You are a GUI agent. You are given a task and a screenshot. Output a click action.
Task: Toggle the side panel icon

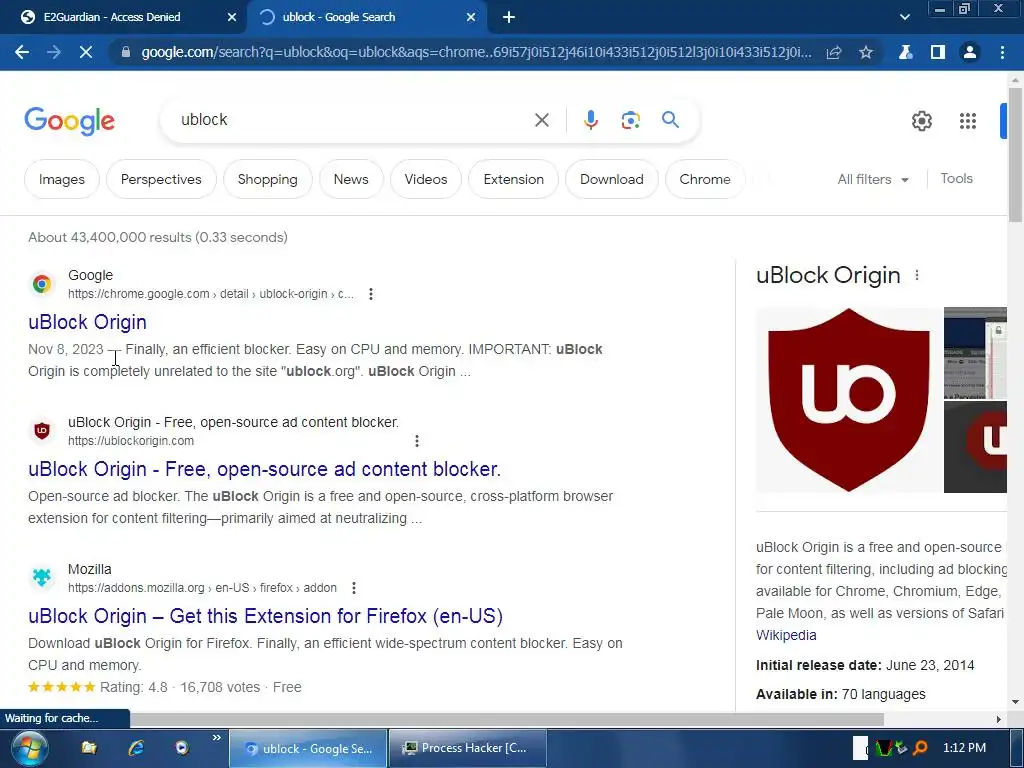pyautogui.click(x=938, y=52)
